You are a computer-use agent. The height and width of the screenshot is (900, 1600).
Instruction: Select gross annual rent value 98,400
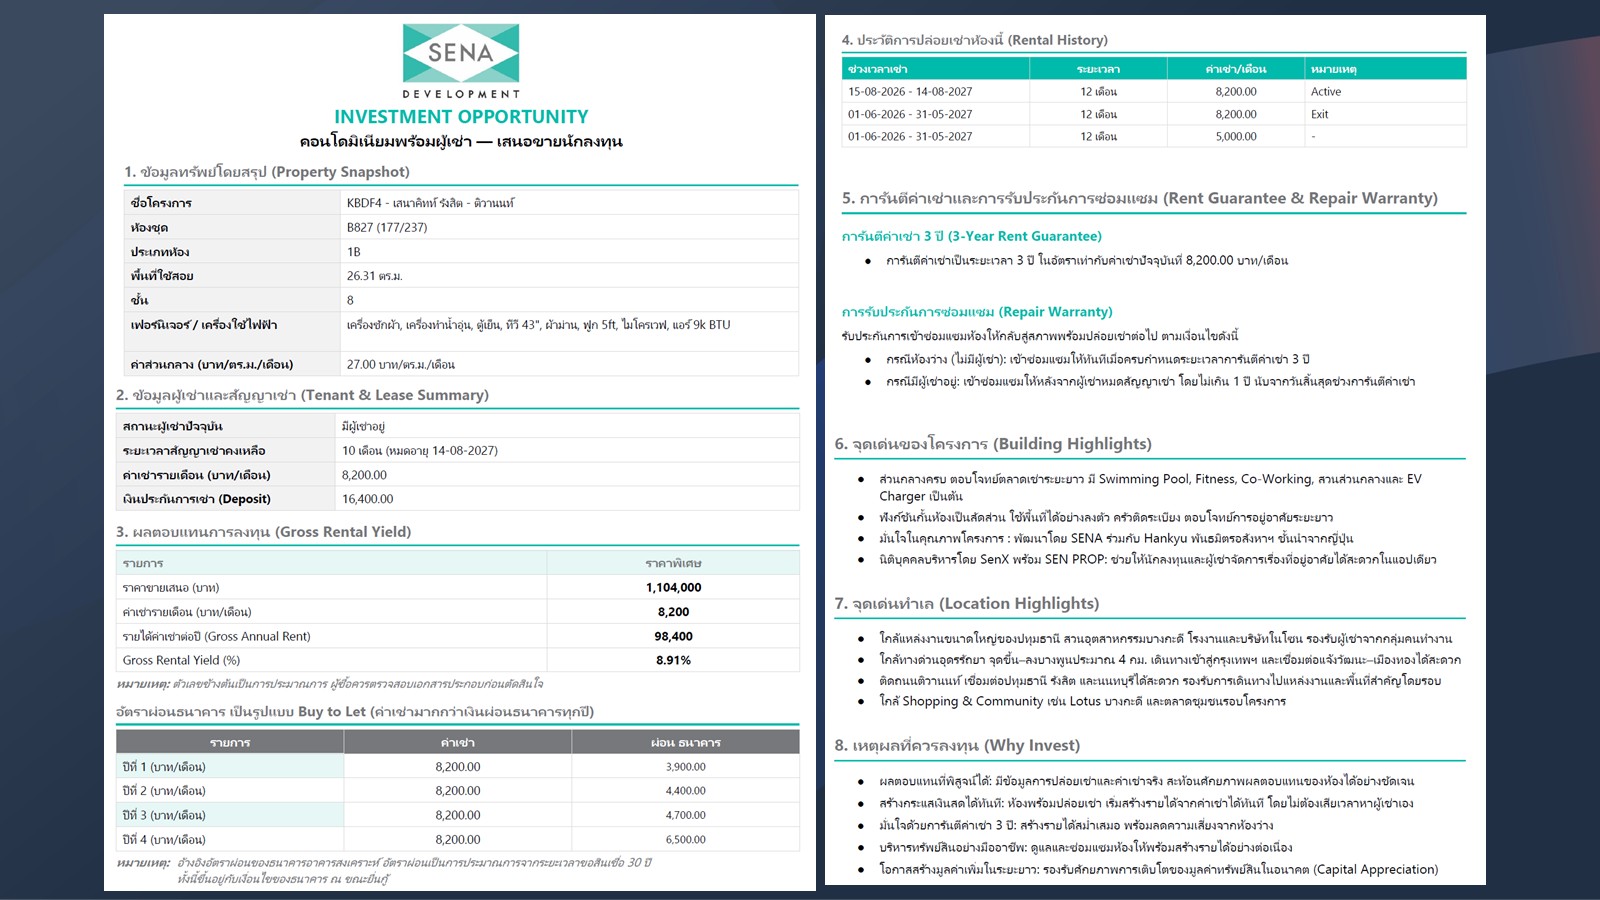click(x=673, y=636)
